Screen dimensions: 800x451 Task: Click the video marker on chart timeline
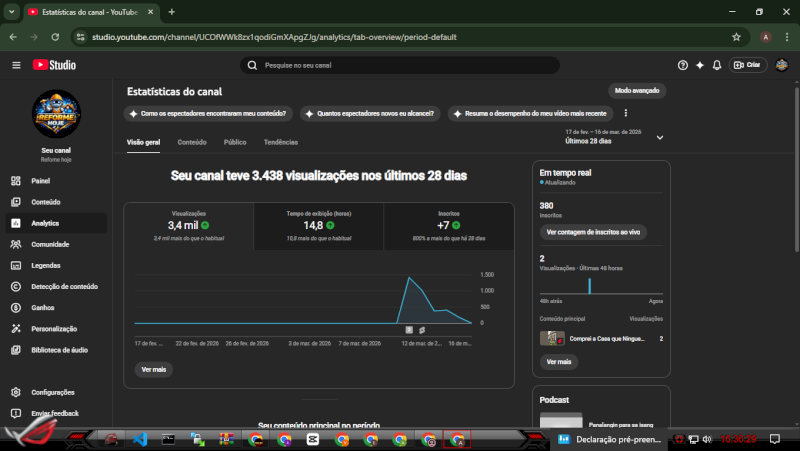click(409, 329)
